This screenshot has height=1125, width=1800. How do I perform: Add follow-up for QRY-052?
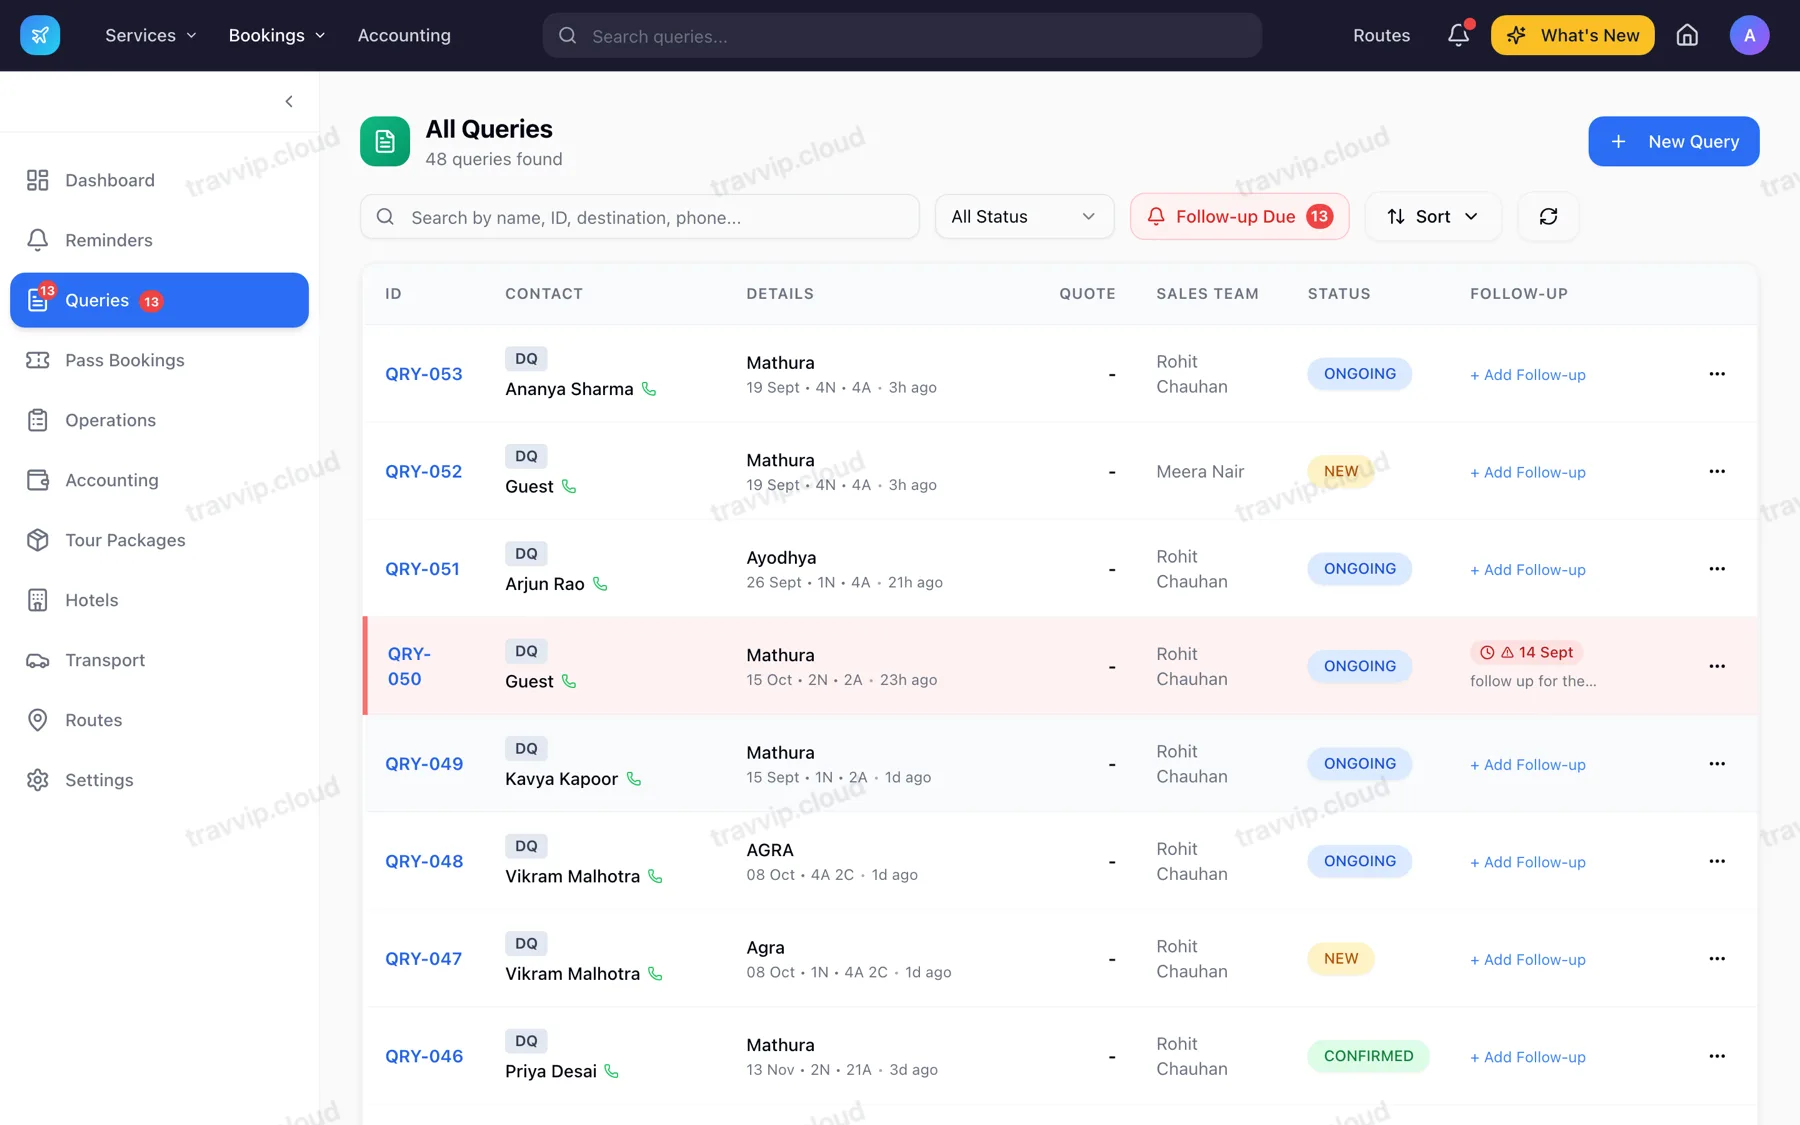pos(1527,472)
